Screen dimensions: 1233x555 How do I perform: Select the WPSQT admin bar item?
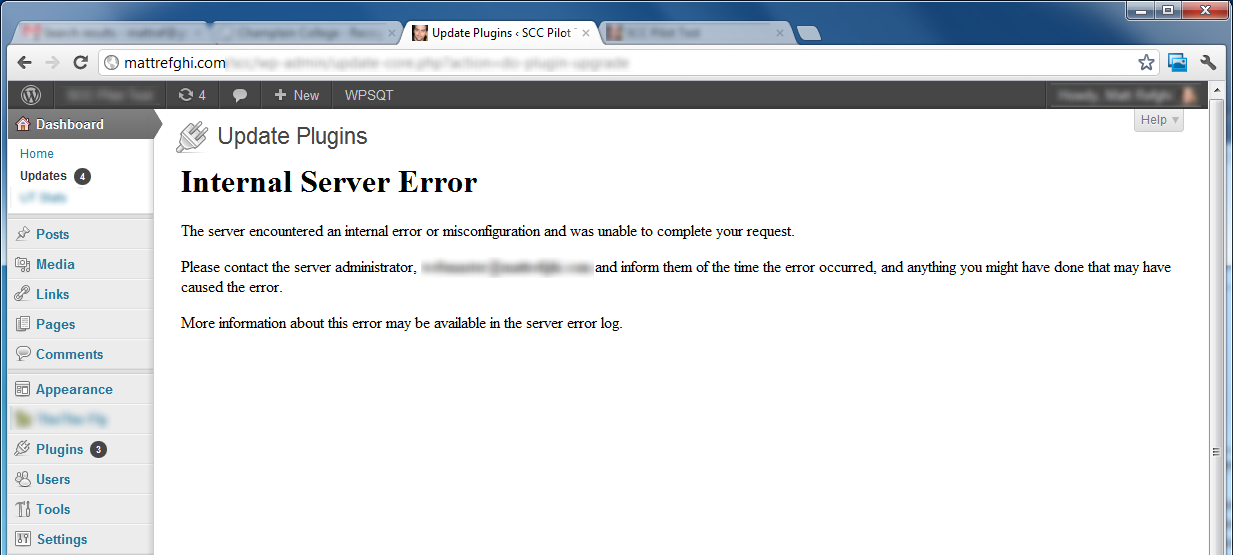click(x=369, y=95)
